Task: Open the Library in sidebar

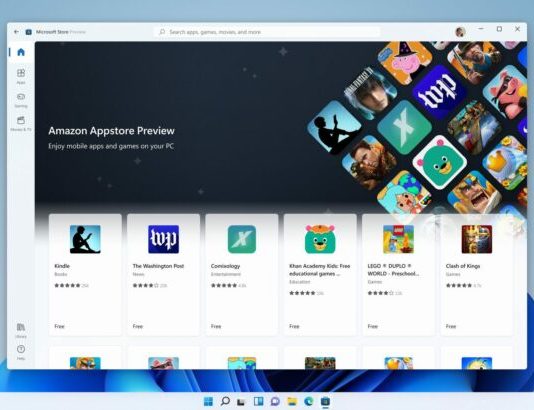Action: (x=21, y=330)
